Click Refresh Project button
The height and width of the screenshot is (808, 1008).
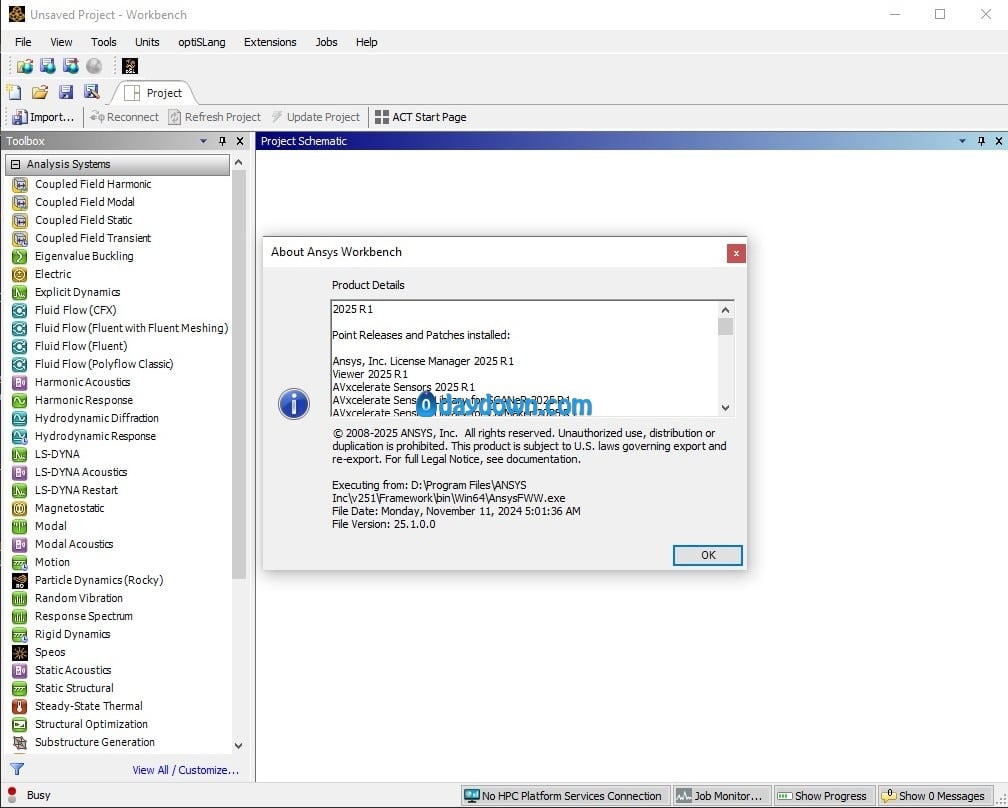click(215, 117)
